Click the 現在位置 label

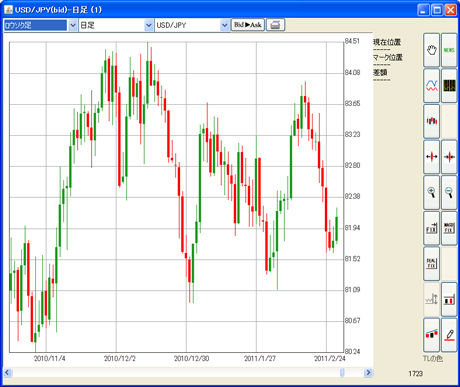(387, 42)
